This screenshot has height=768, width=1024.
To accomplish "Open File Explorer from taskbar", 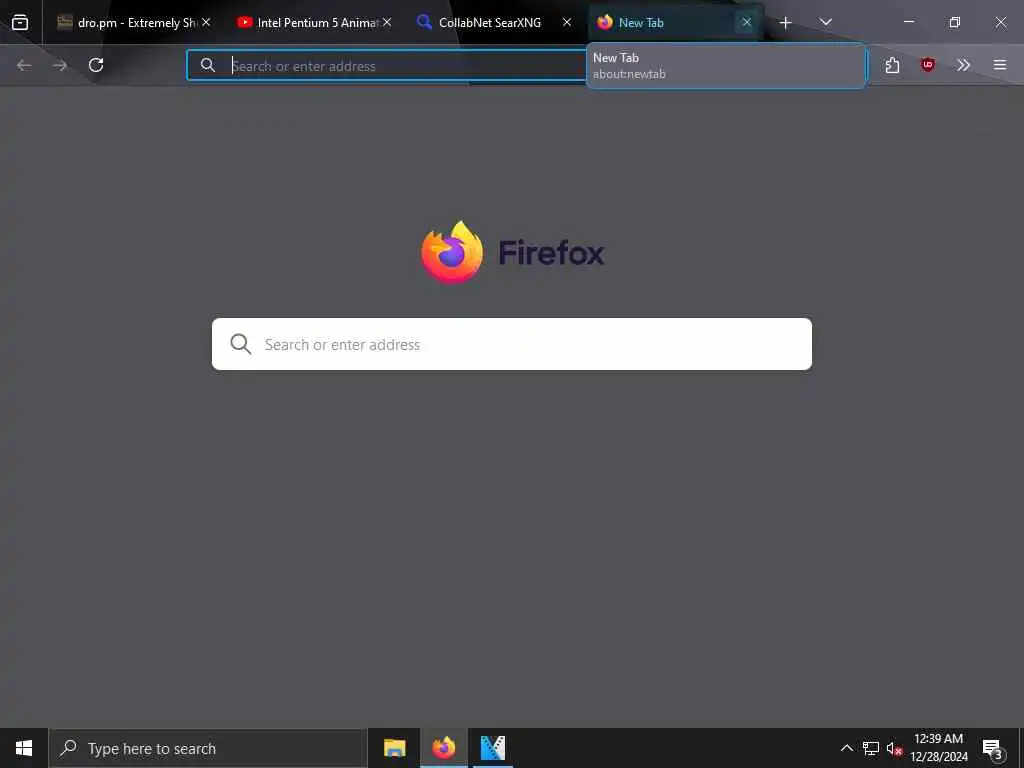I will pos(394,748).
